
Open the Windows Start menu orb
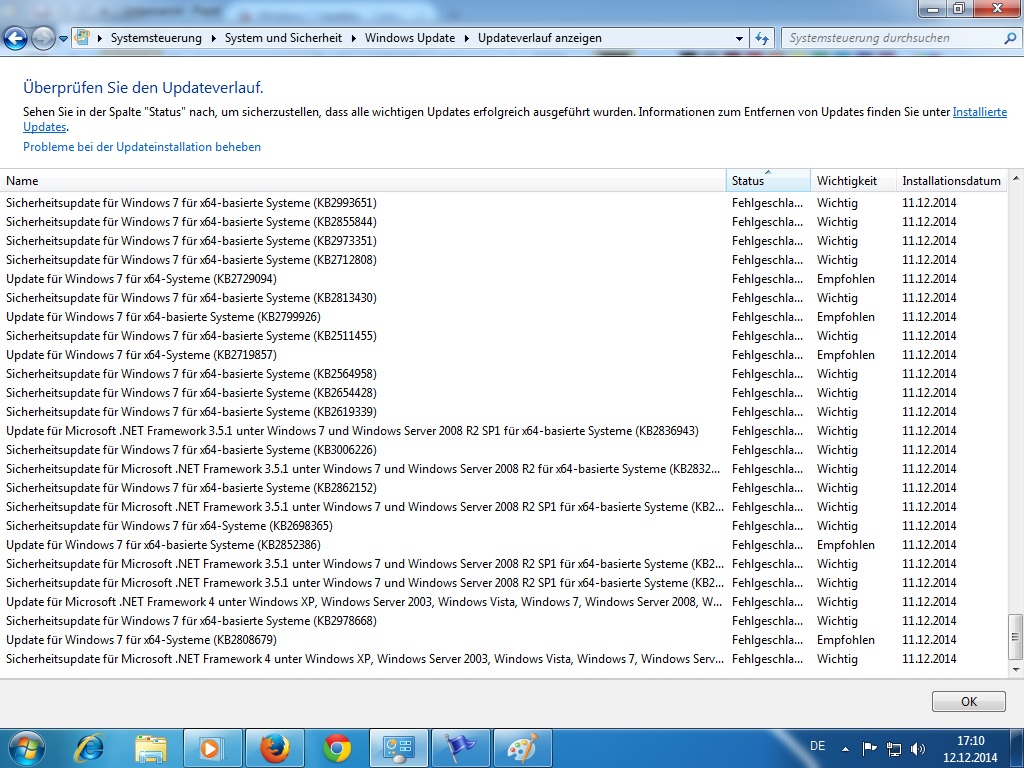tap(27, 748)
